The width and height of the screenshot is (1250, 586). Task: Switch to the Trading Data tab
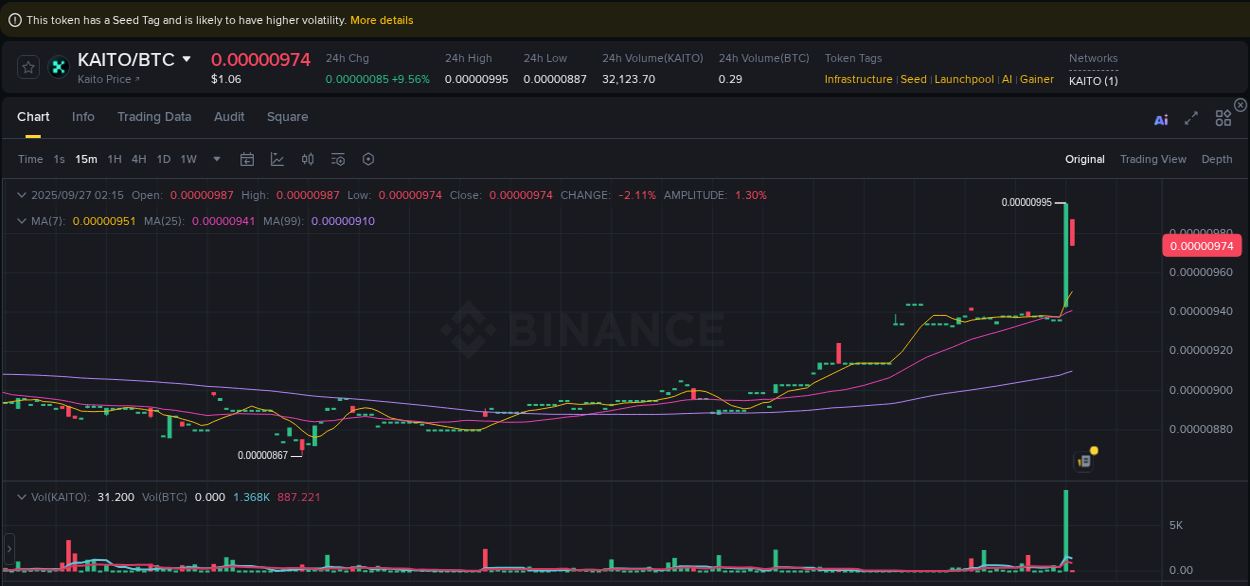tap(154, 117)
